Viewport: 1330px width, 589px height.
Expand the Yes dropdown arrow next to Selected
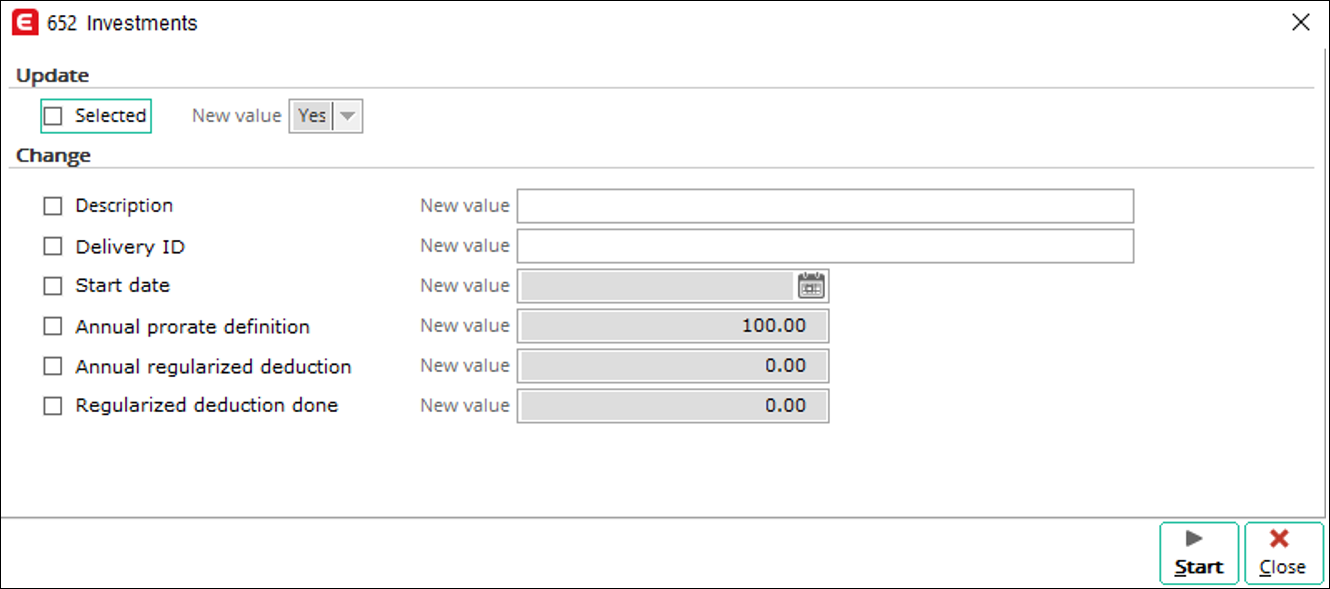(x=347, y=116)
